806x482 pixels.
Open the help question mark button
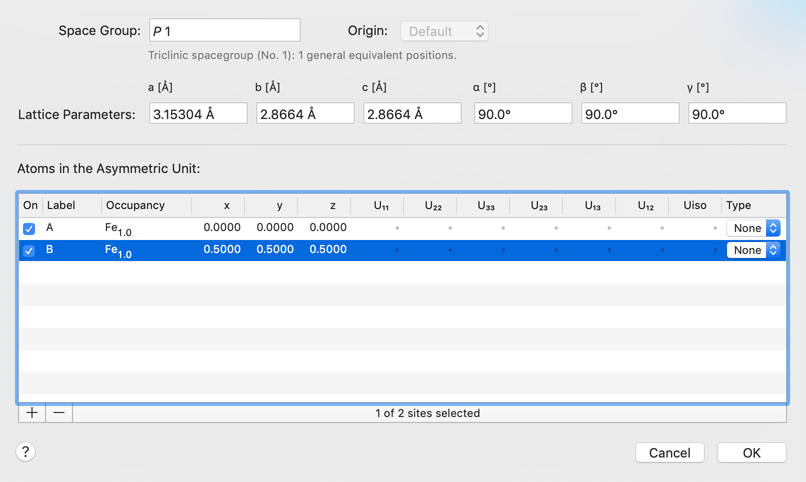point(26,452)
